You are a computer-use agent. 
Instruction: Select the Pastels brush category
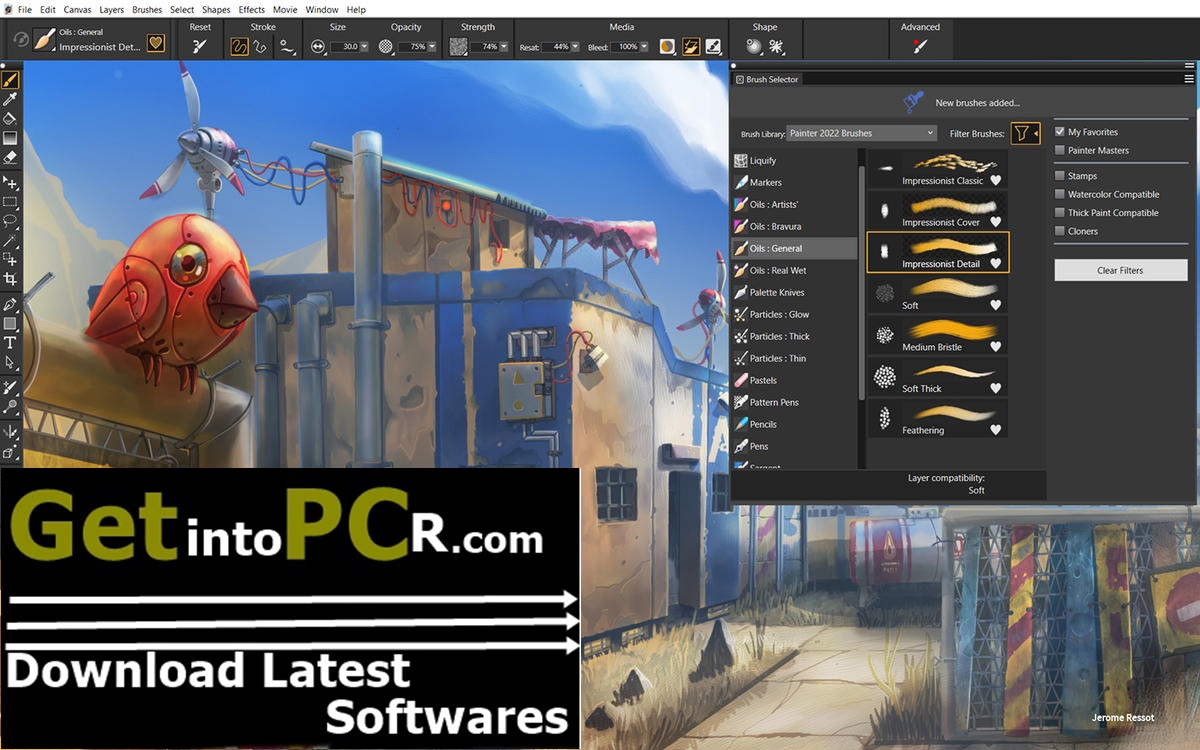pyautogui.click(x=794, y=380)
